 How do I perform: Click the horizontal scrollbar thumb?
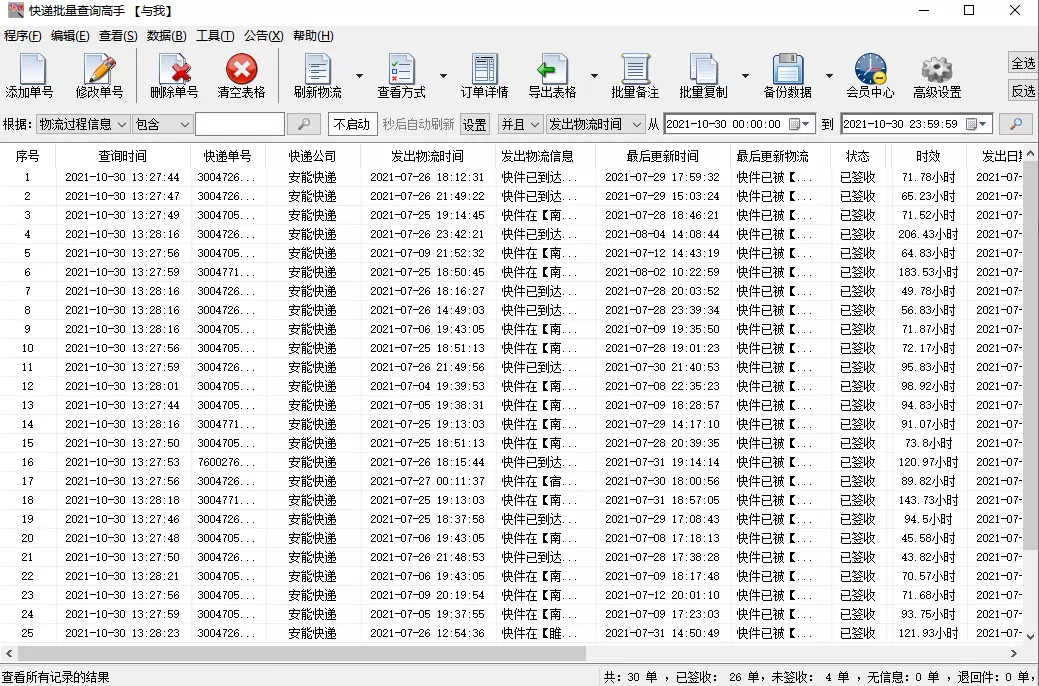coord(302,654)
